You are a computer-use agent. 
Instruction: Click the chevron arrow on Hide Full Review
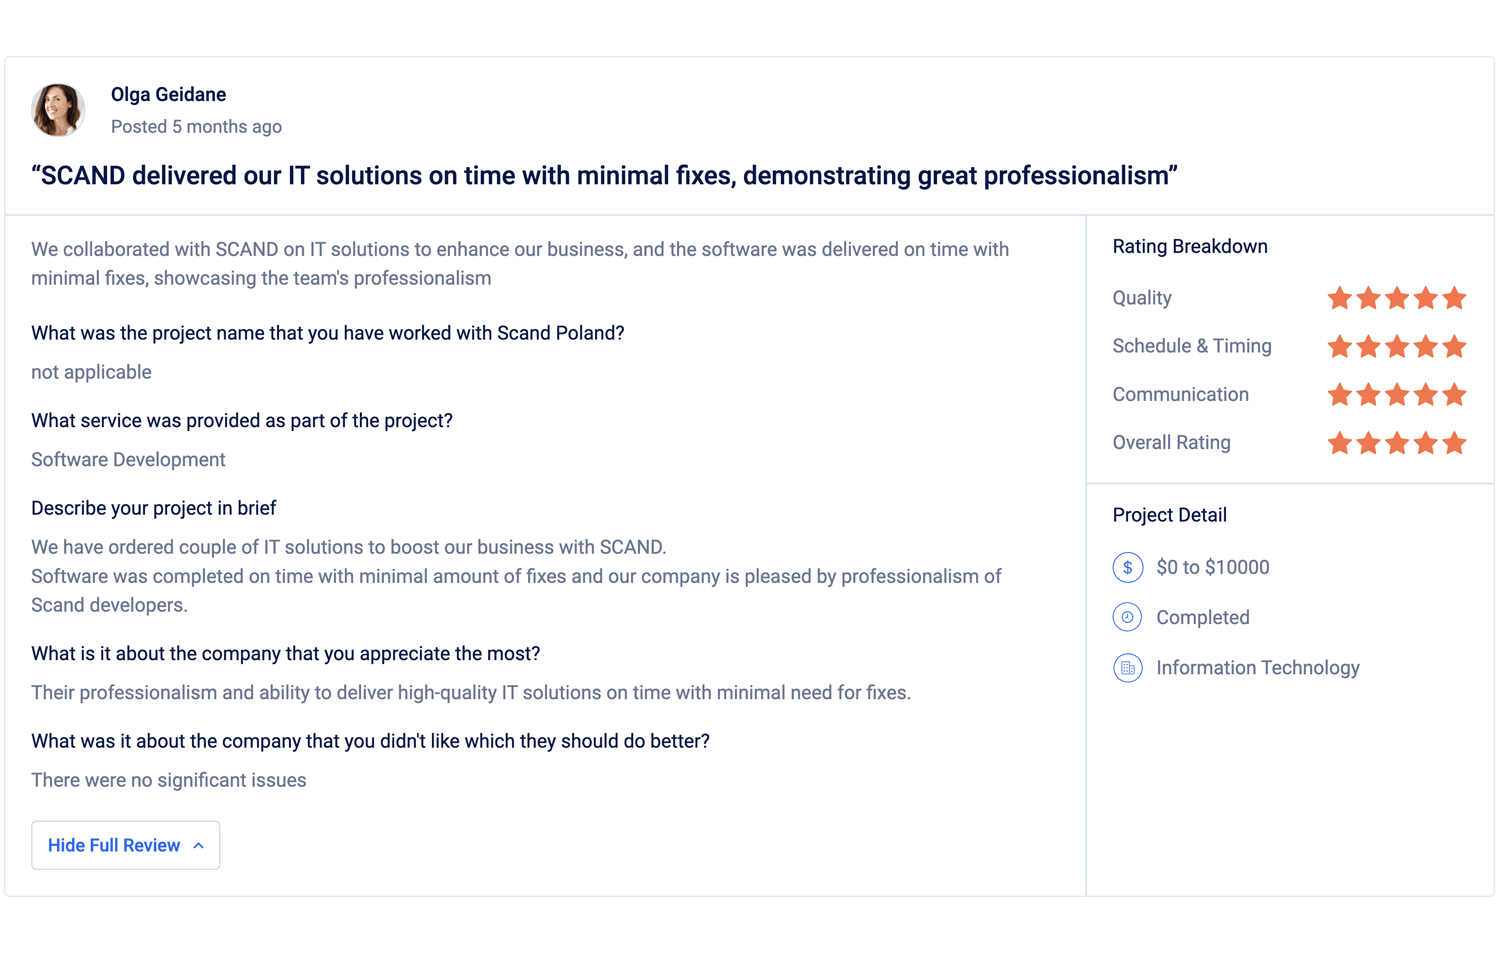coord(198,846)
